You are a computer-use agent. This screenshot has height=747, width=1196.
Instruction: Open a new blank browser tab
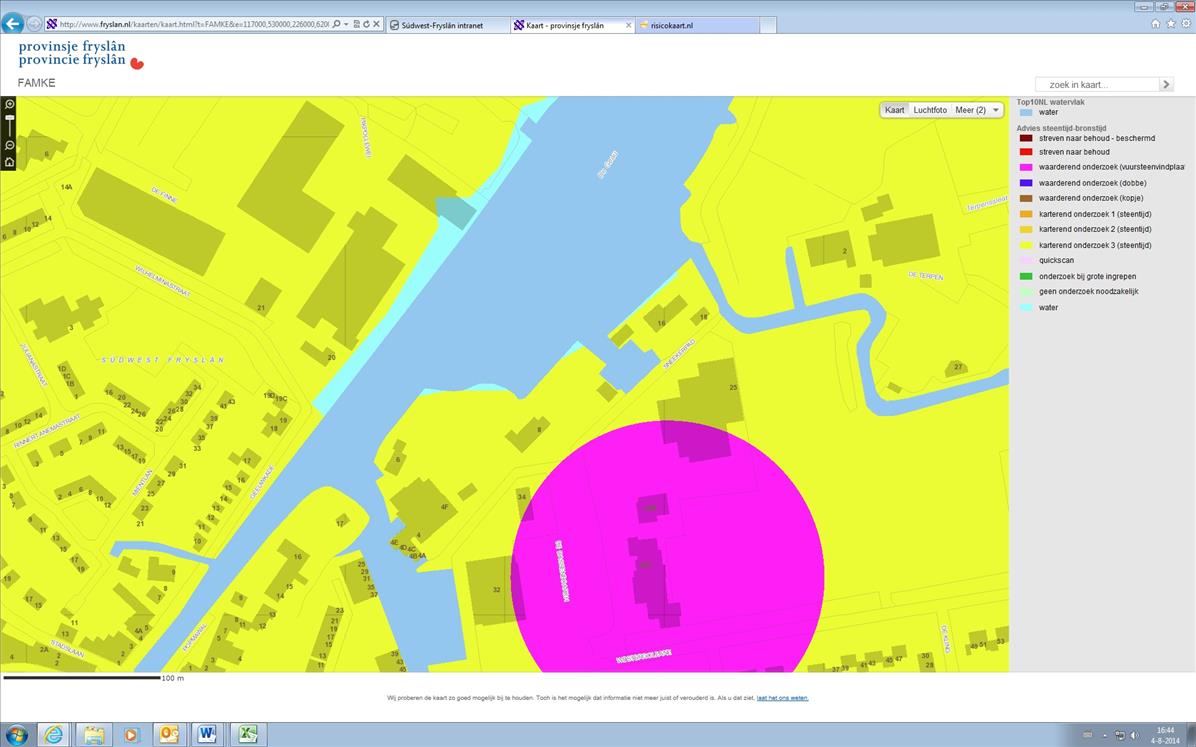tap(768, 25)
